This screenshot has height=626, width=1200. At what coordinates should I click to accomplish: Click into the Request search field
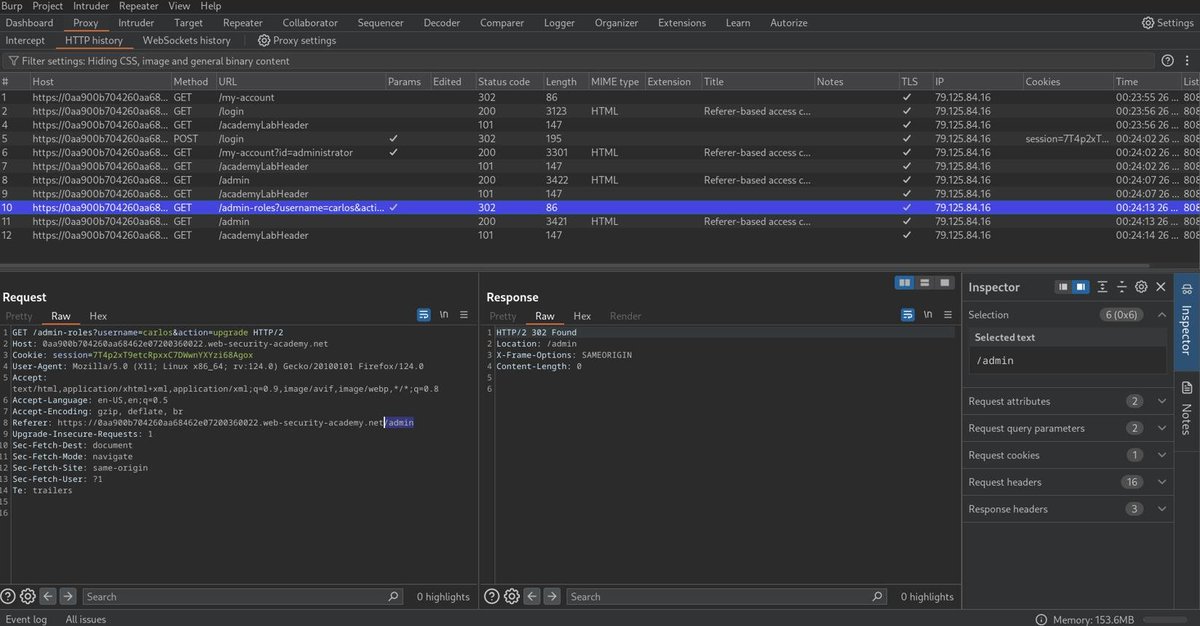point(242,596)
